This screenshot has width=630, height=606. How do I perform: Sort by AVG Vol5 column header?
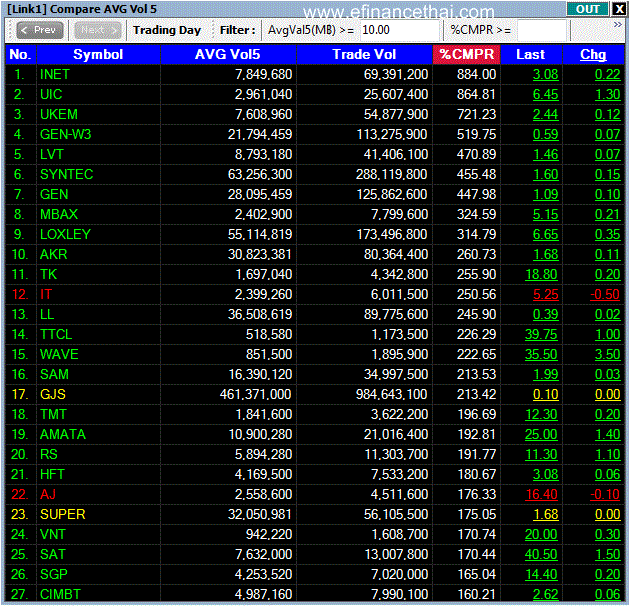click(x=228, y=54)
